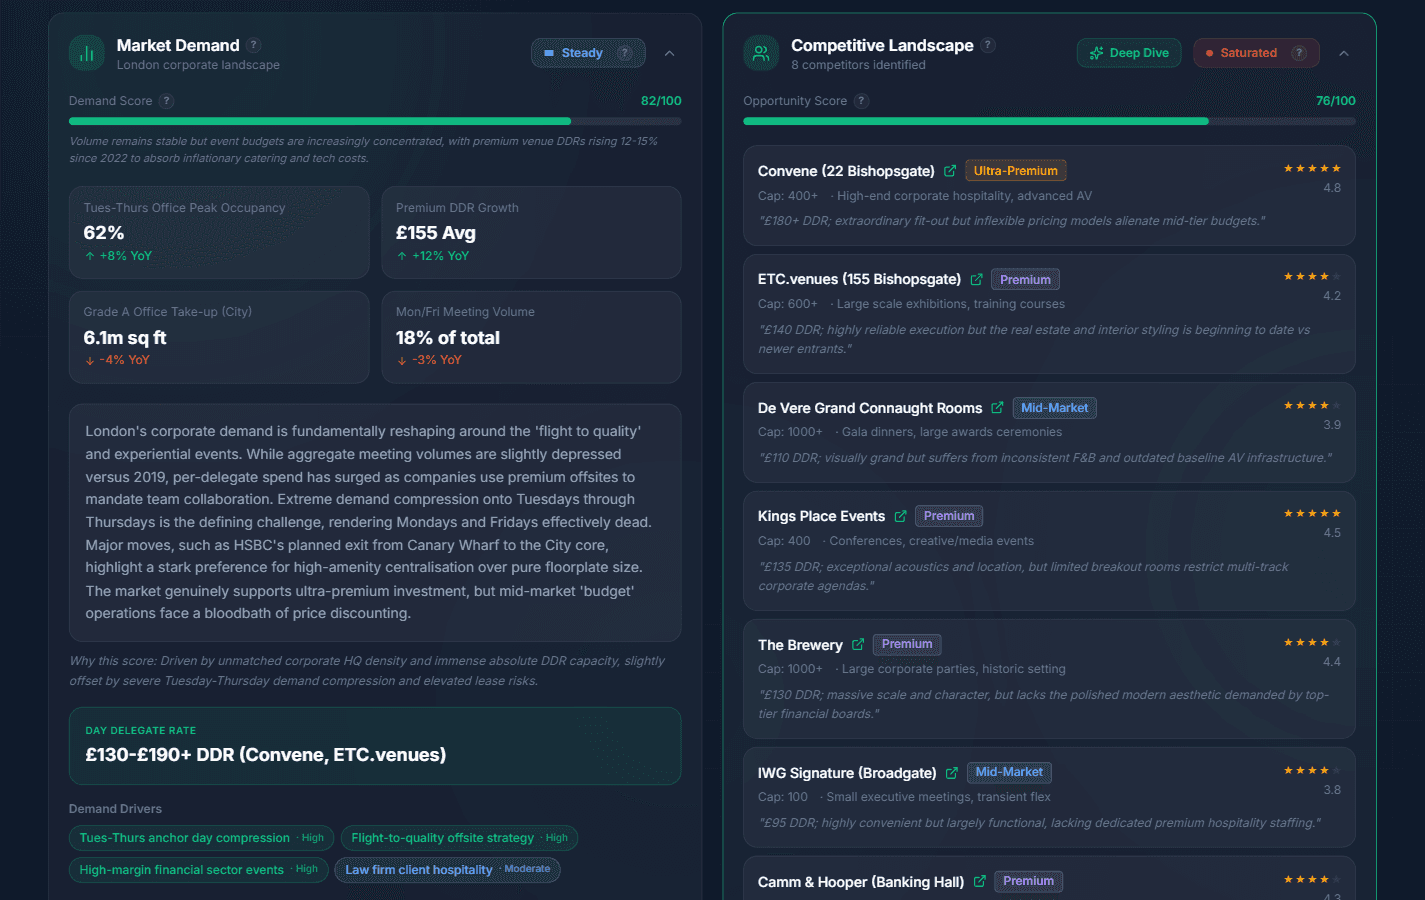Click the Saturated status badge
Viewport: 1425px width, 900px height.
(1256, 53)
